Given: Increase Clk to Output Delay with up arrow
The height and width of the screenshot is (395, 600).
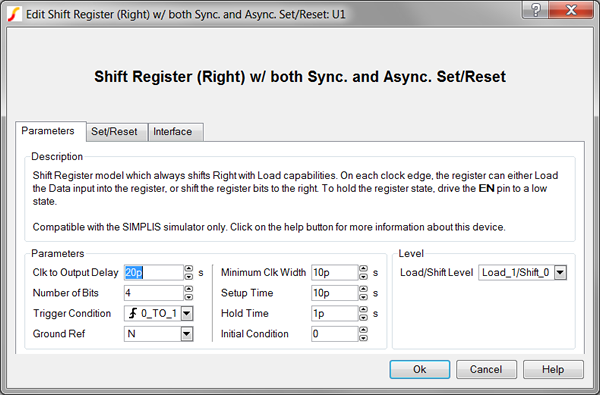Looking at the screenshot, I should click(189, 269).
